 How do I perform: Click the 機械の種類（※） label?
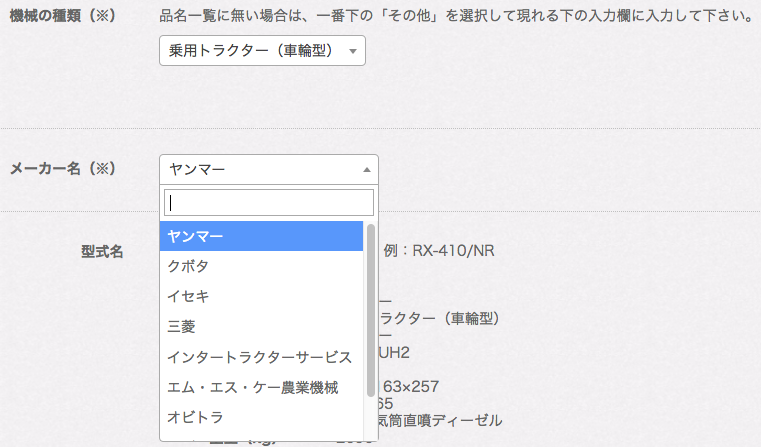(63, 16)
